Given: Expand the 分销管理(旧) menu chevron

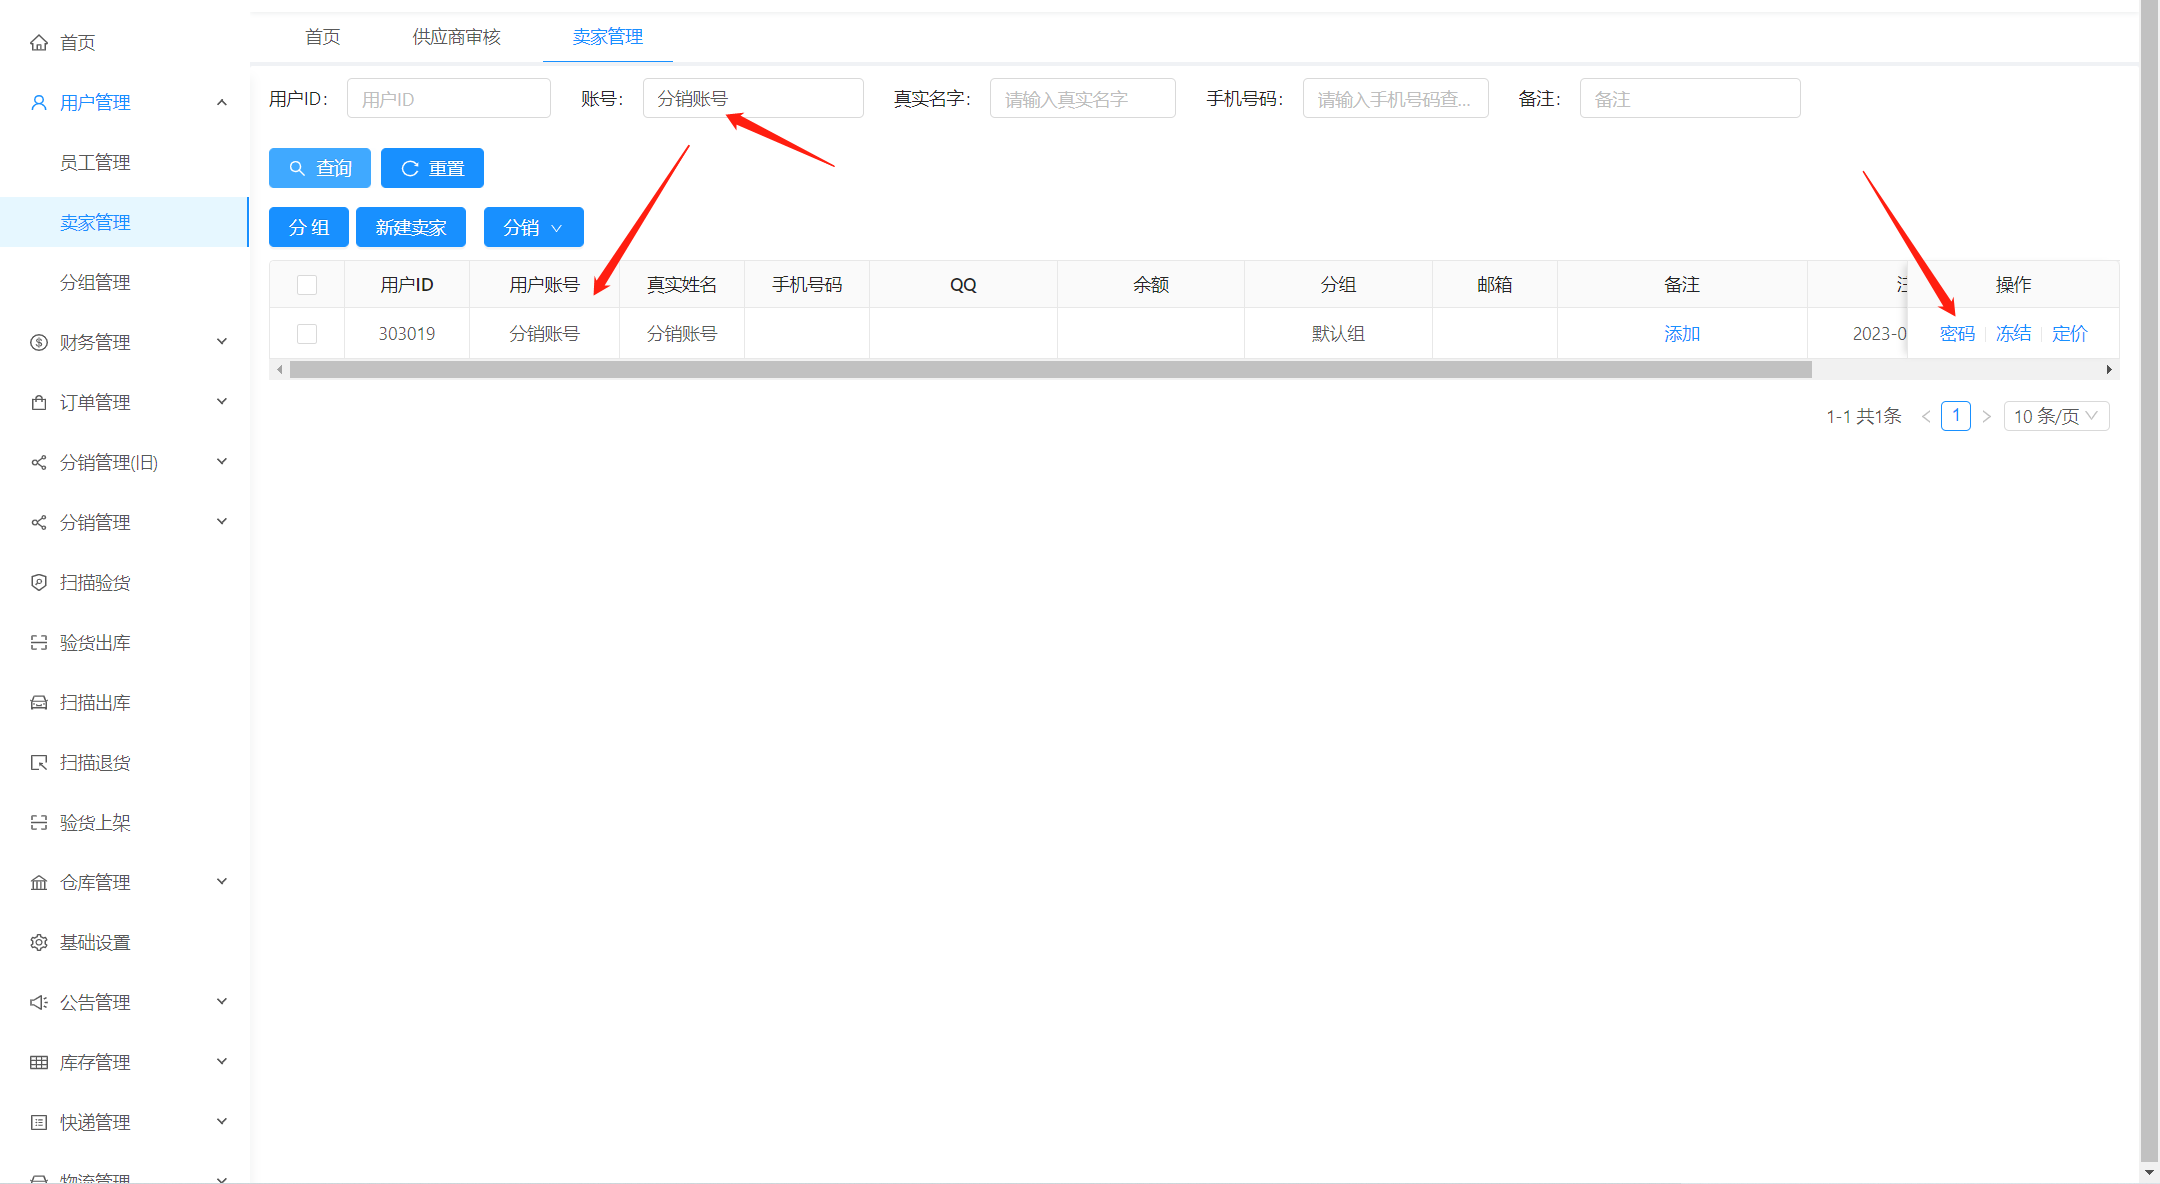Looking at the screenshot, I should pos(222,462).
